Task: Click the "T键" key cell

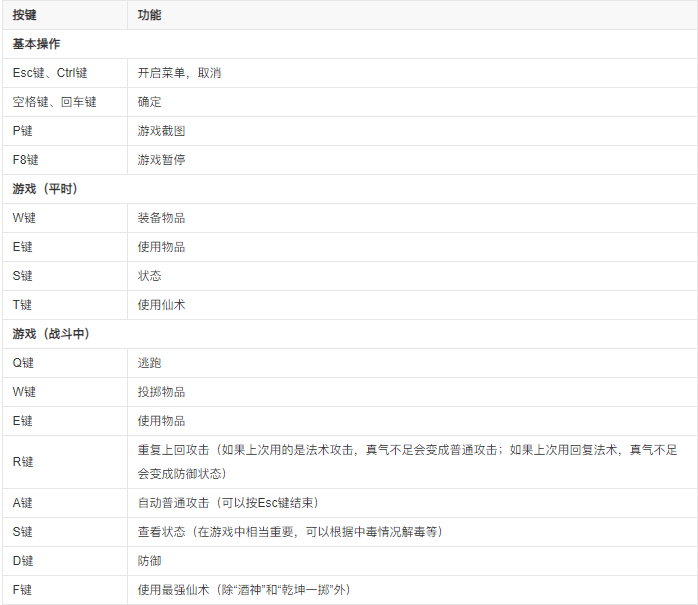Action: 23,305
